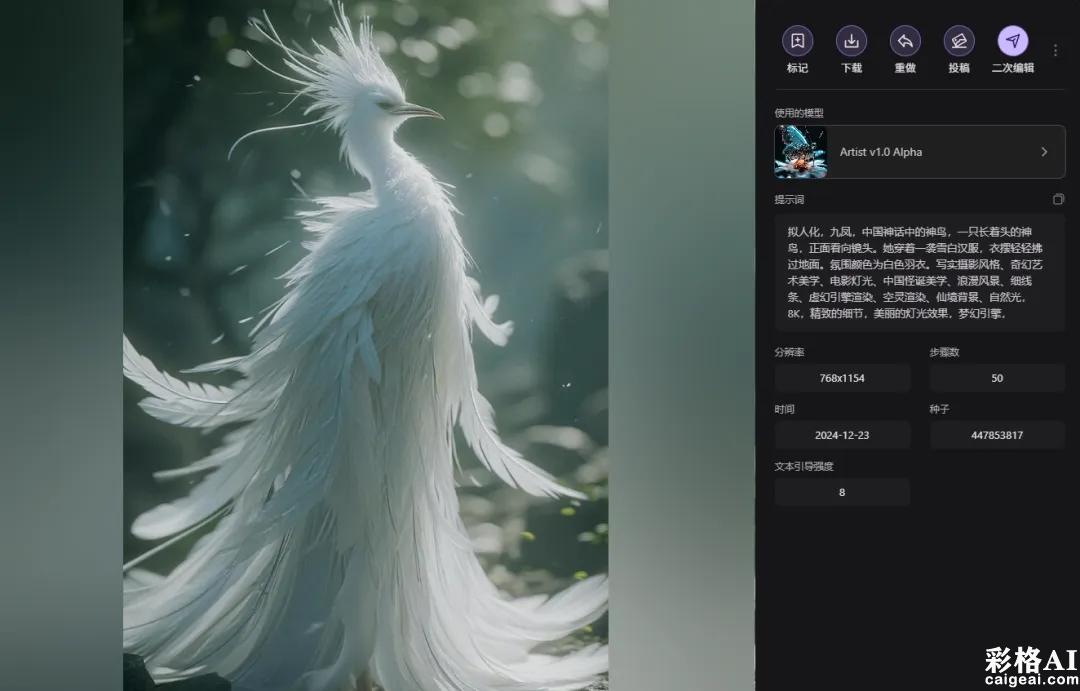Click the text guidance strength value 8

(x=842, y=492)
